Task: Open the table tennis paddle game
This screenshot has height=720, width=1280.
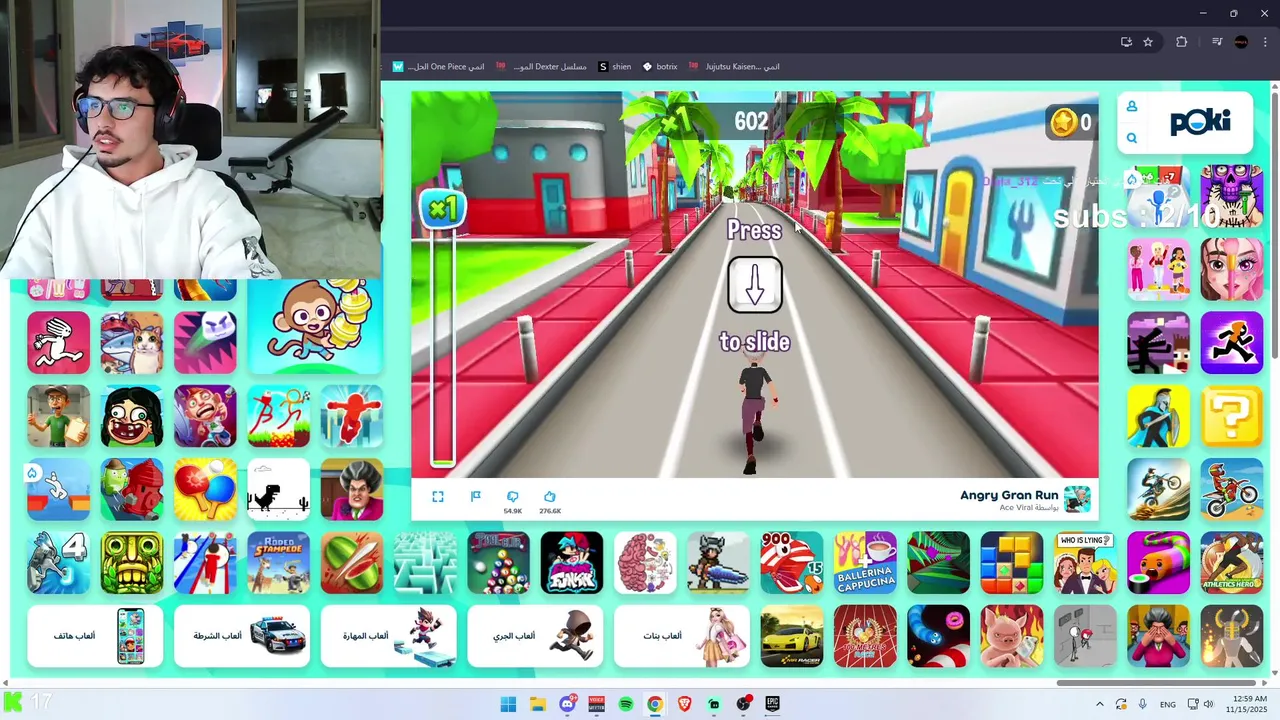Action: click(x=205, y=490)
